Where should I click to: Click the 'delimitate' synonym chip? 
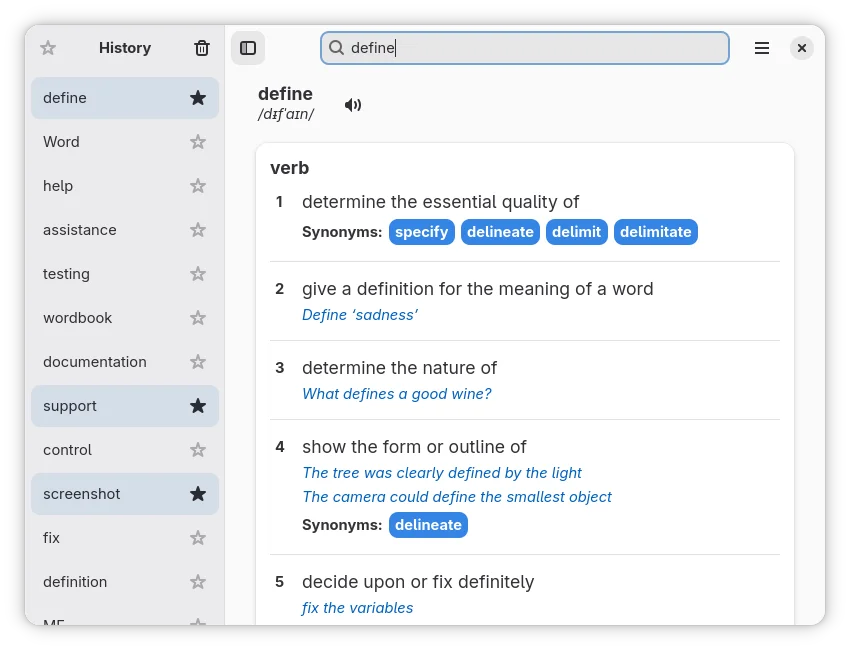tap(655, 231)
